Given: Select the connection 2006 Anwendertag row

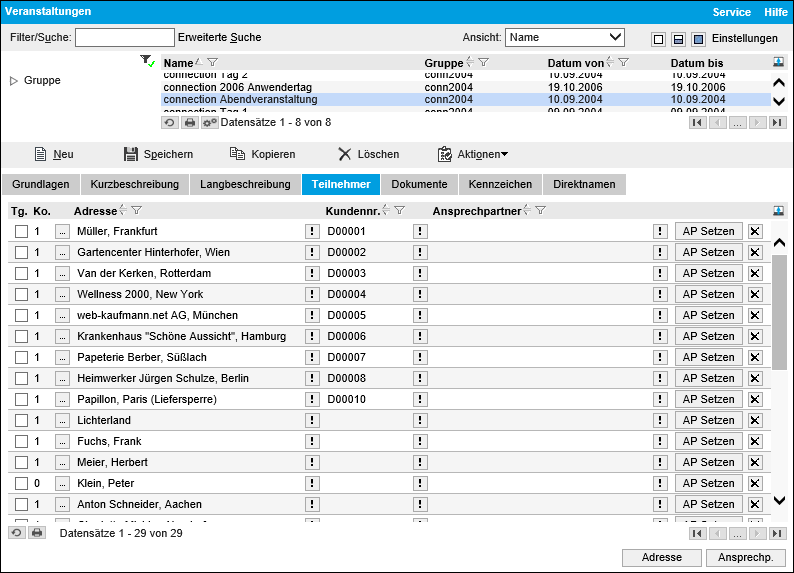Looking at the screenshot, I should click(466, 87).
